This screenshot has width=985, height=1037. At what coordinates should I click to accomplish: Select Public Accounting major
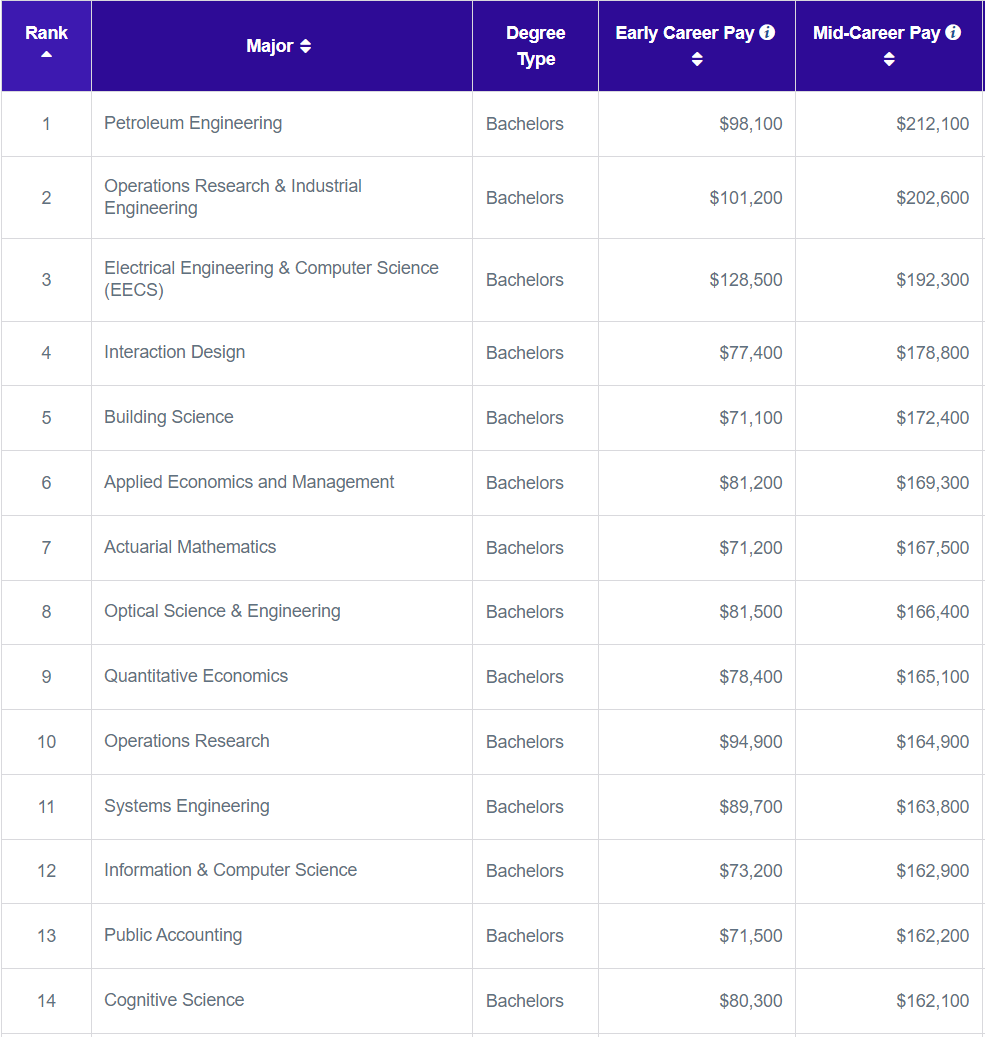173,935
